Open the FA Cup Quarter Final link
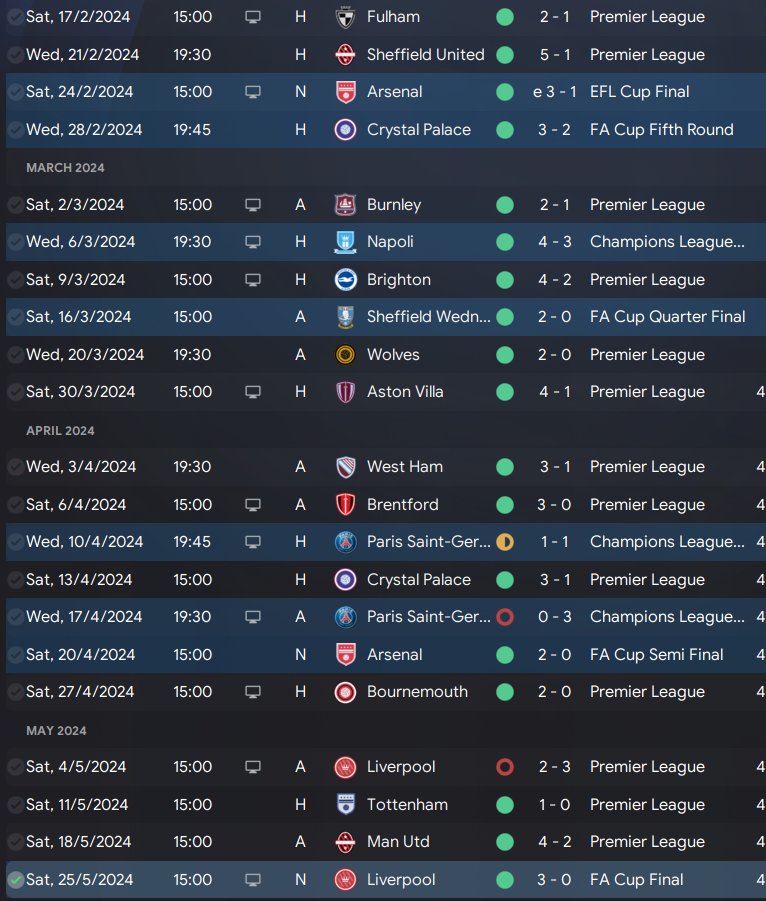The image size is (766, 901). [667, 317]
